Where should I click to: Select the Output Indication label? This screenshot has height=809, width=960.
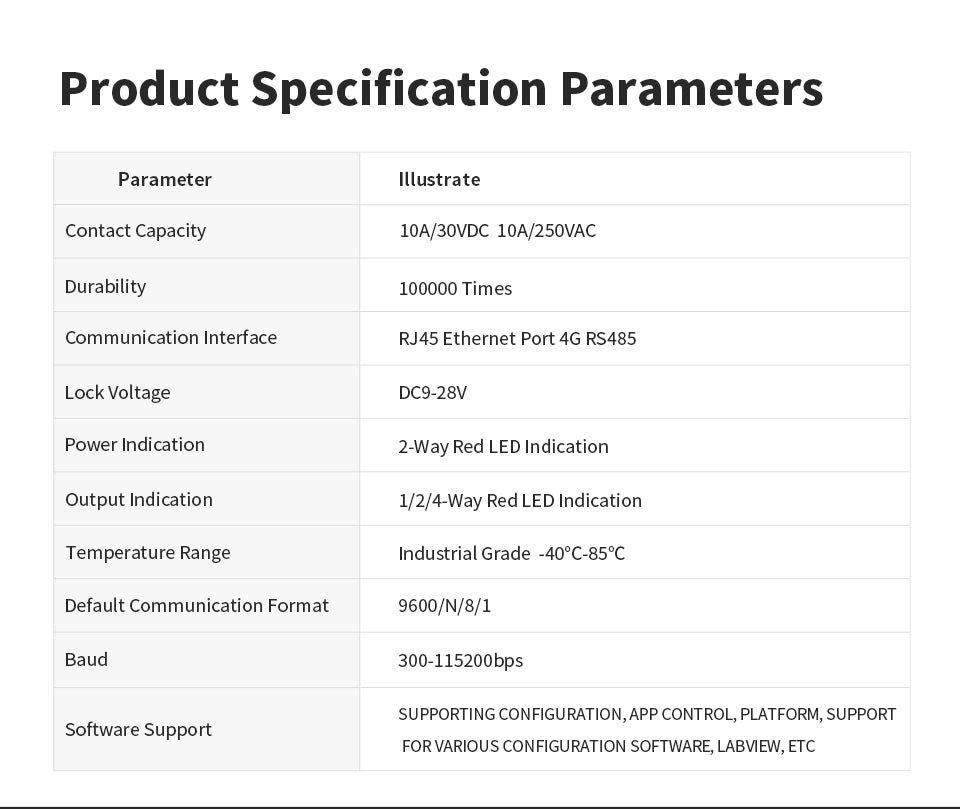tap(139, 500)
